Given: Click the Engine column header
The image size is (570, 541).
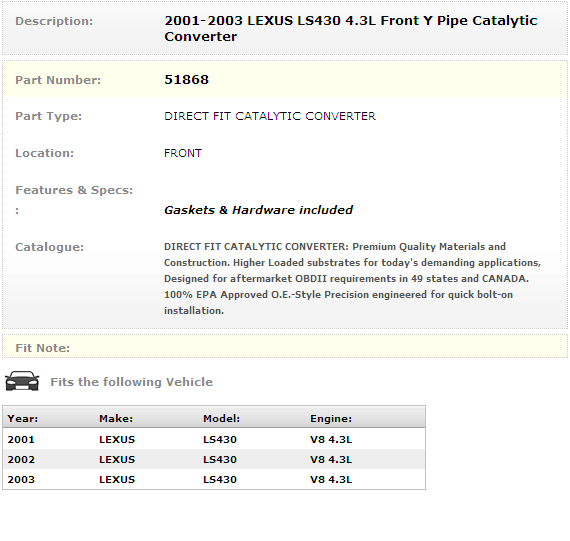Looking at the screenshot, I should (331, 418).
